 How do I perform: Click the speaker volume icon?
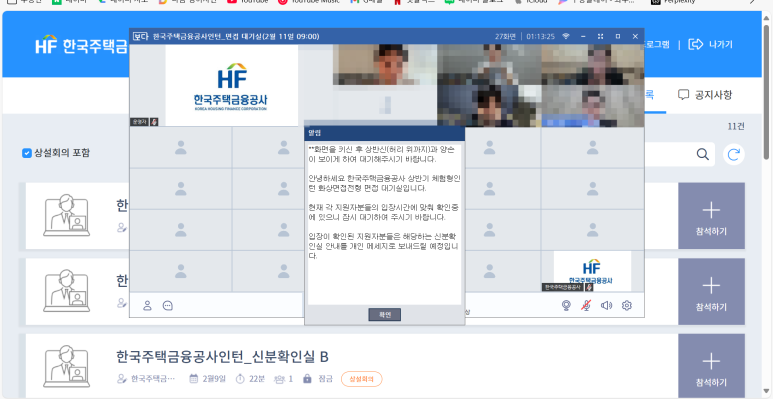coord(606,305)
